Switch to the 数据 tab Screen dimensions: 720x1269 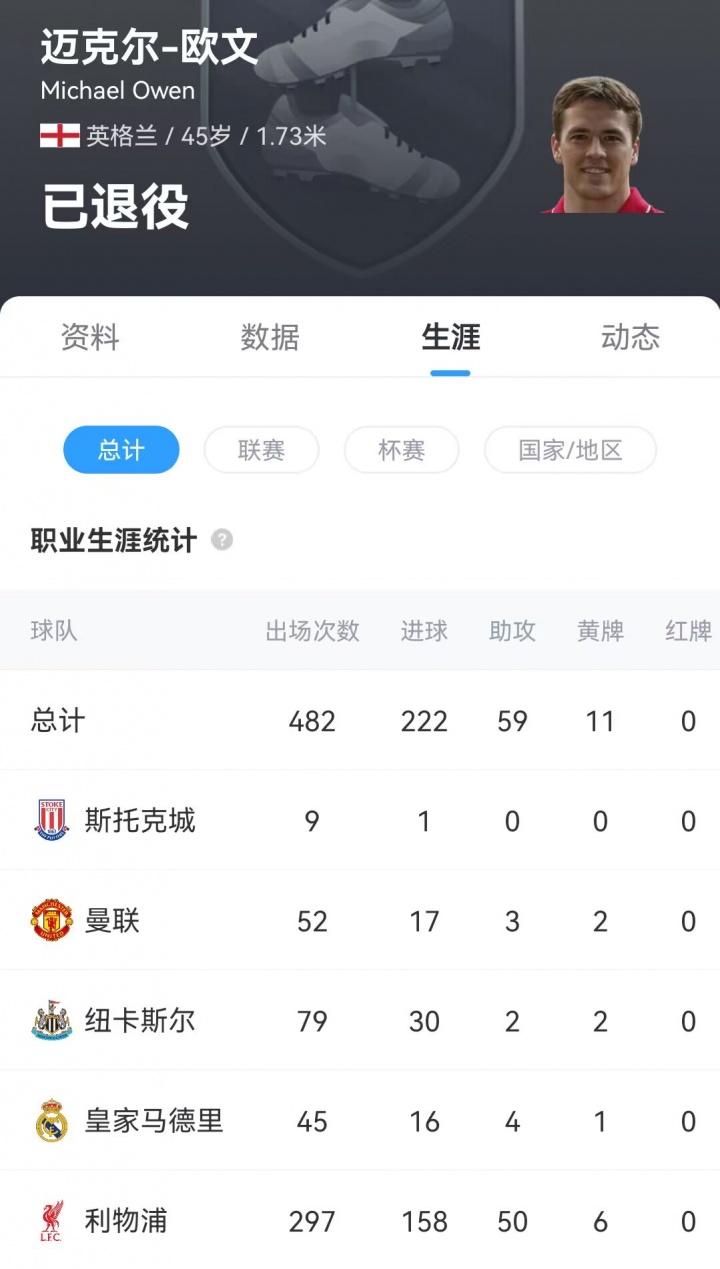coord(270,338)
